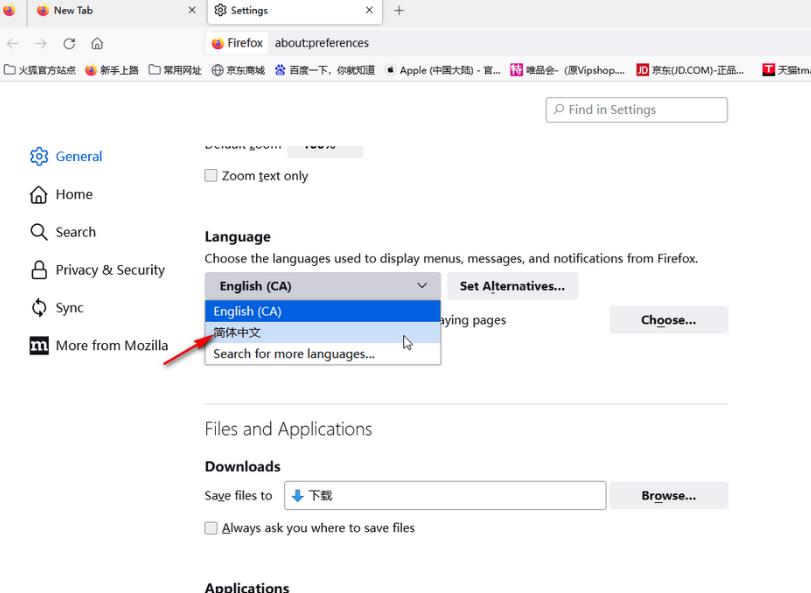Select the Home settings category
The height and width of the screenshot is (593, 811).
[x=74, y=194]
